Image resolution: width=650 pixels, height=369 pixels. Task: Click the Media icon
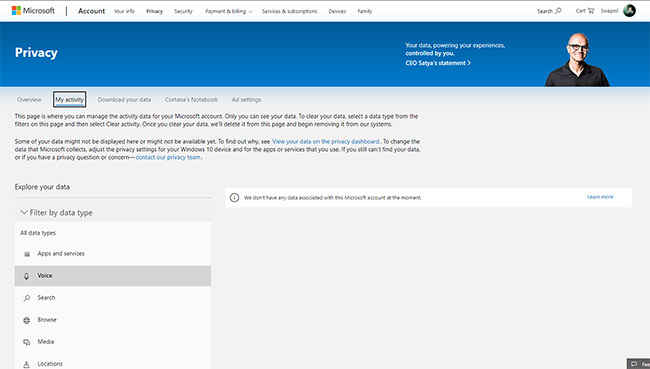[x=27, y=342]
